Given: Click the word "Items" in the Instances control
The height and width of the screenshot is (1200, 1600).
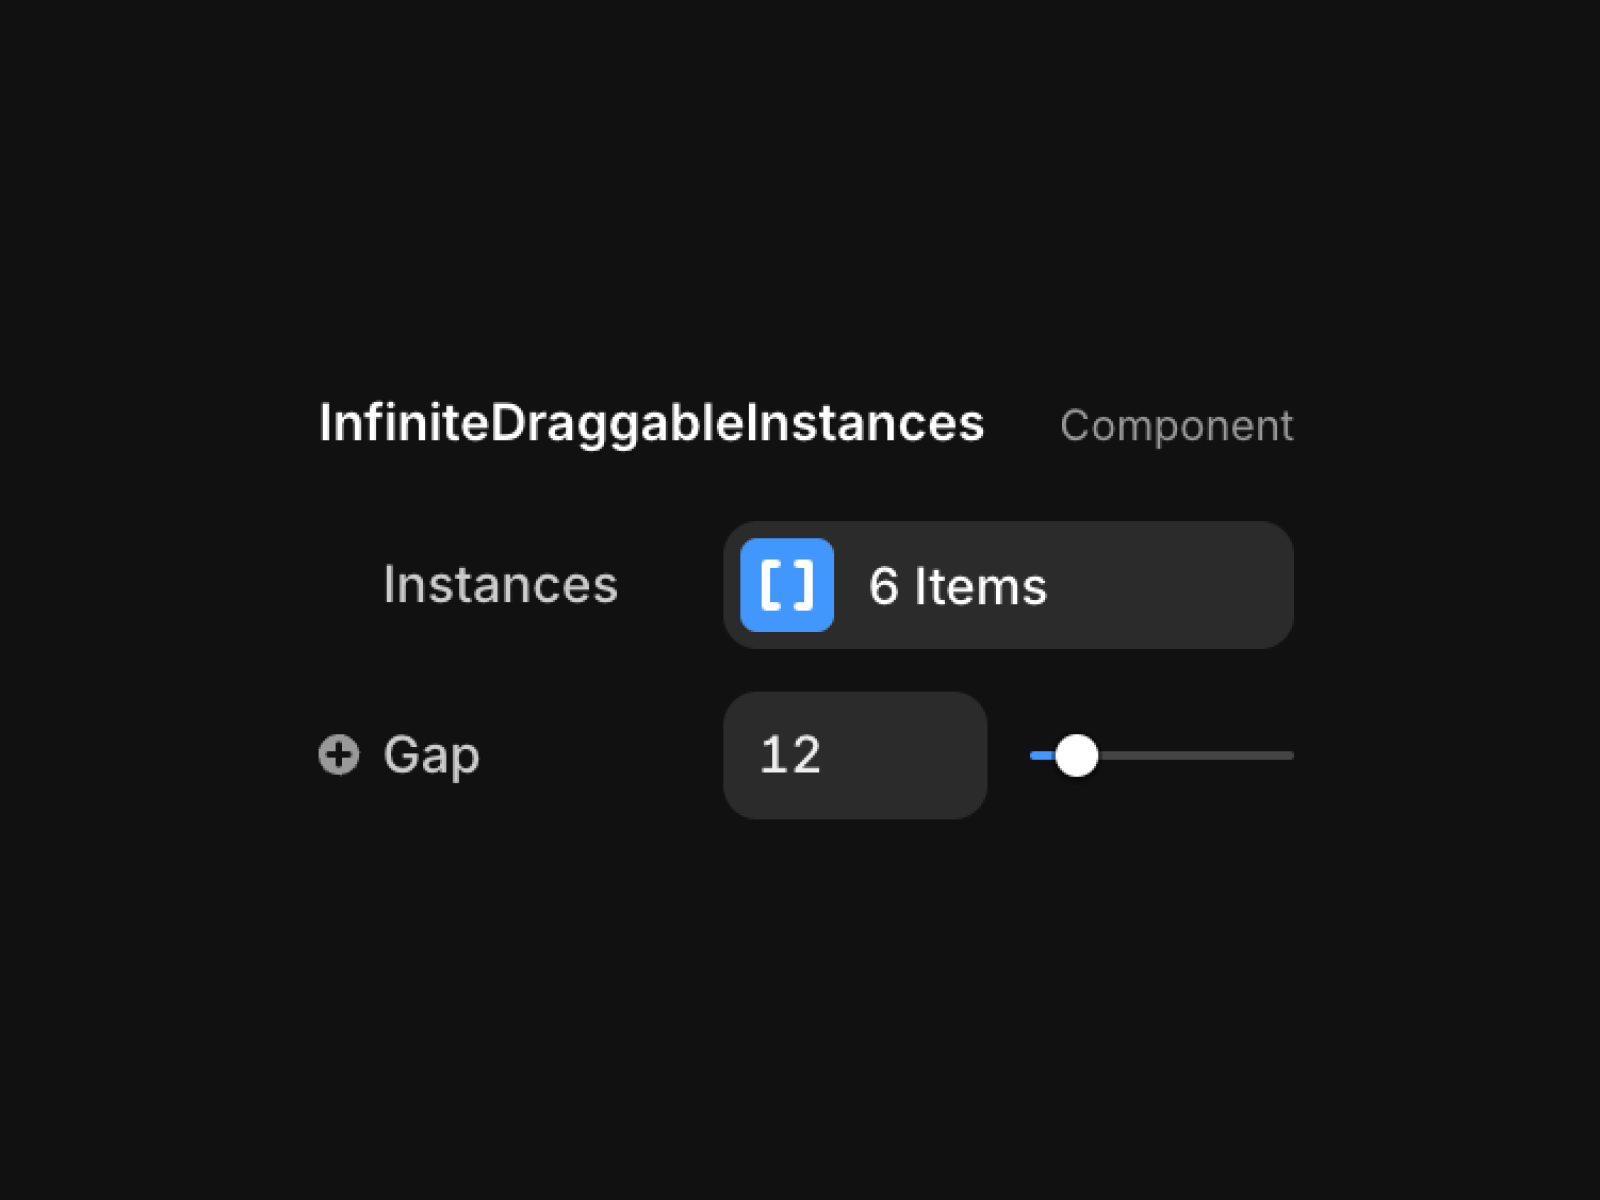Looking at the screenshot, I should [x=981, y=586].
